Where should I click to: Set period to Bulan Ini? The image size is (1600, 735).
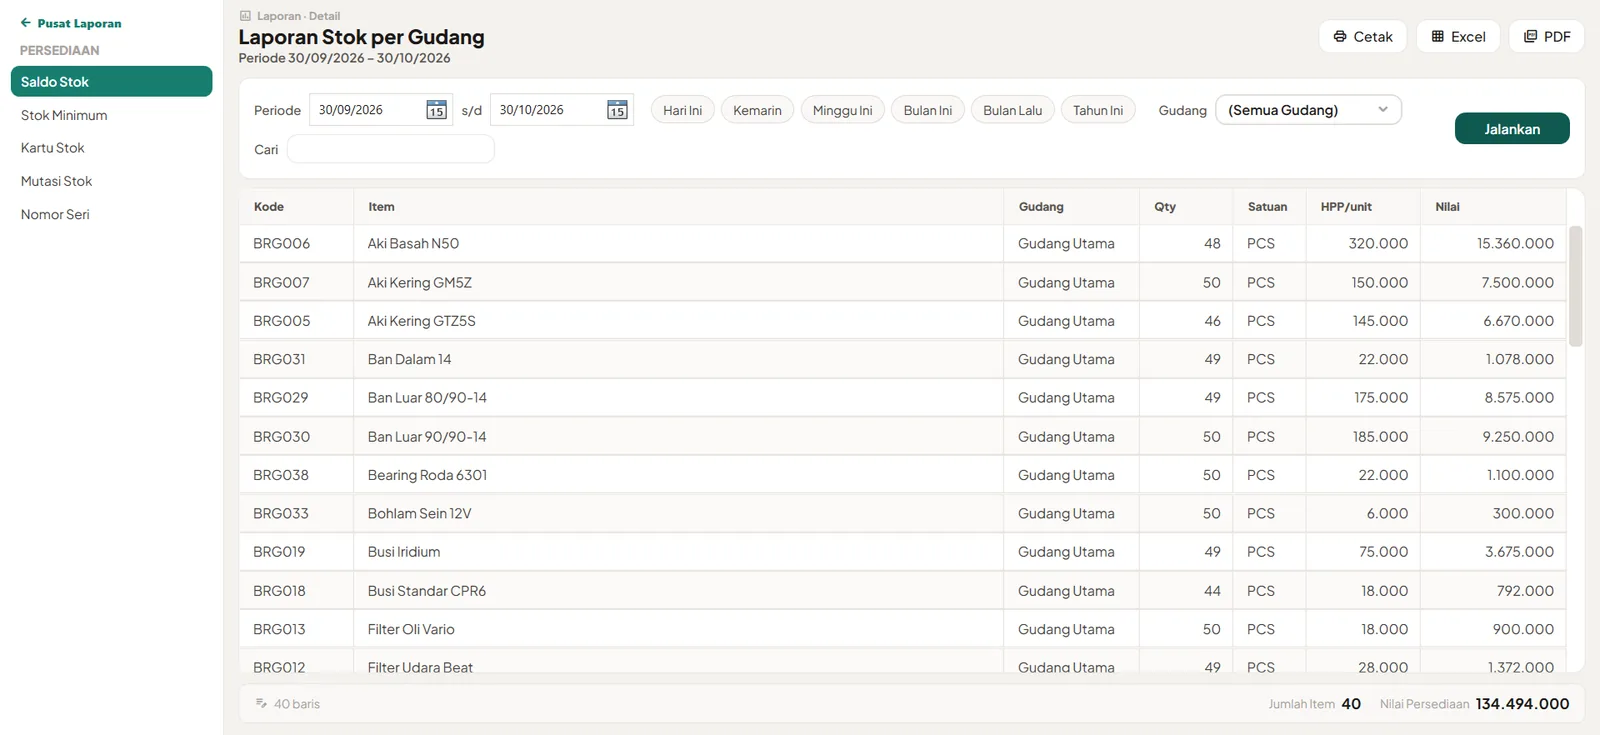click(928, 110)
